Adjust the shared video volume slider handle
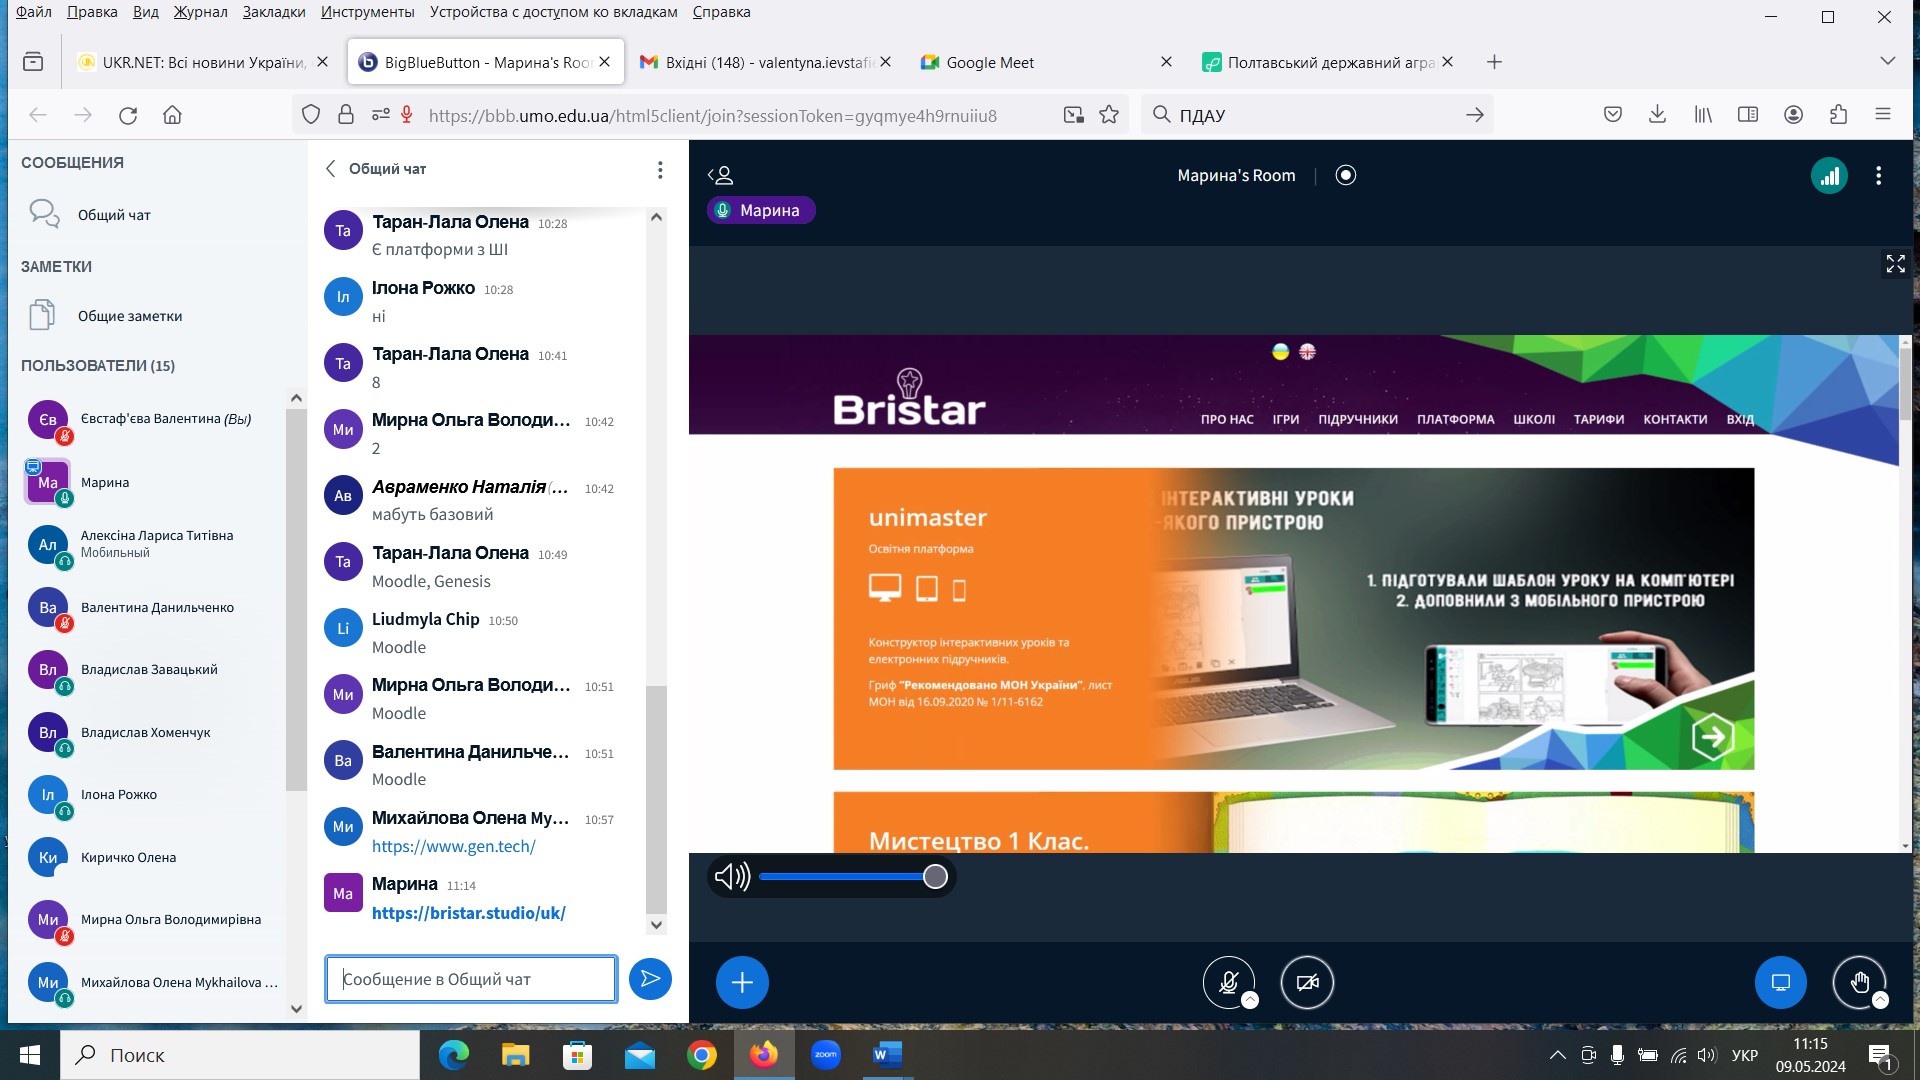Screen dimensions: 1920x1080 pyautogui.click(x=935, y=877)
